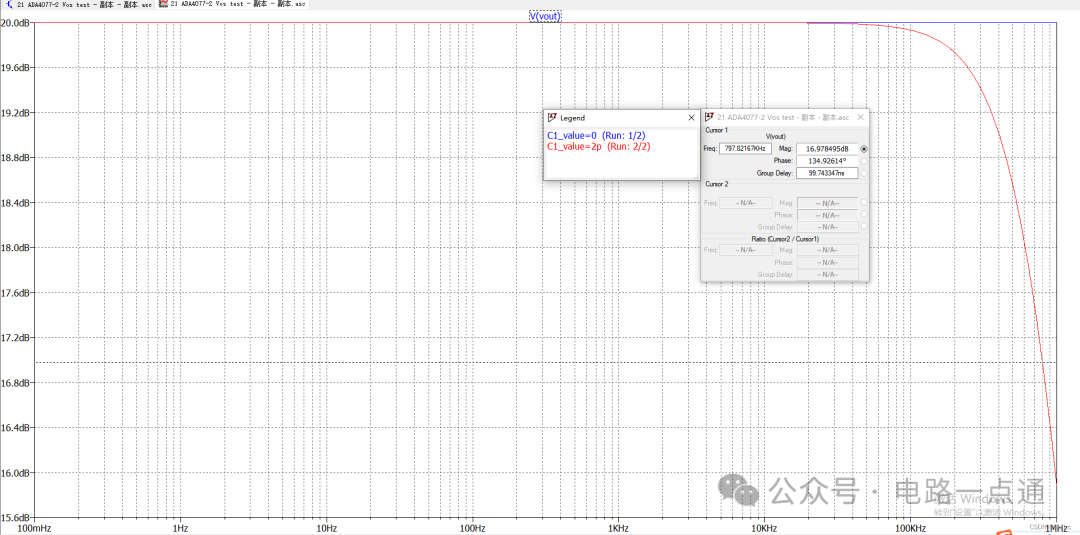Click the Cursor 2 Phase N/A field
Image resolution: width=1080 pixels, height=535 pixels.
coord(827,215)
